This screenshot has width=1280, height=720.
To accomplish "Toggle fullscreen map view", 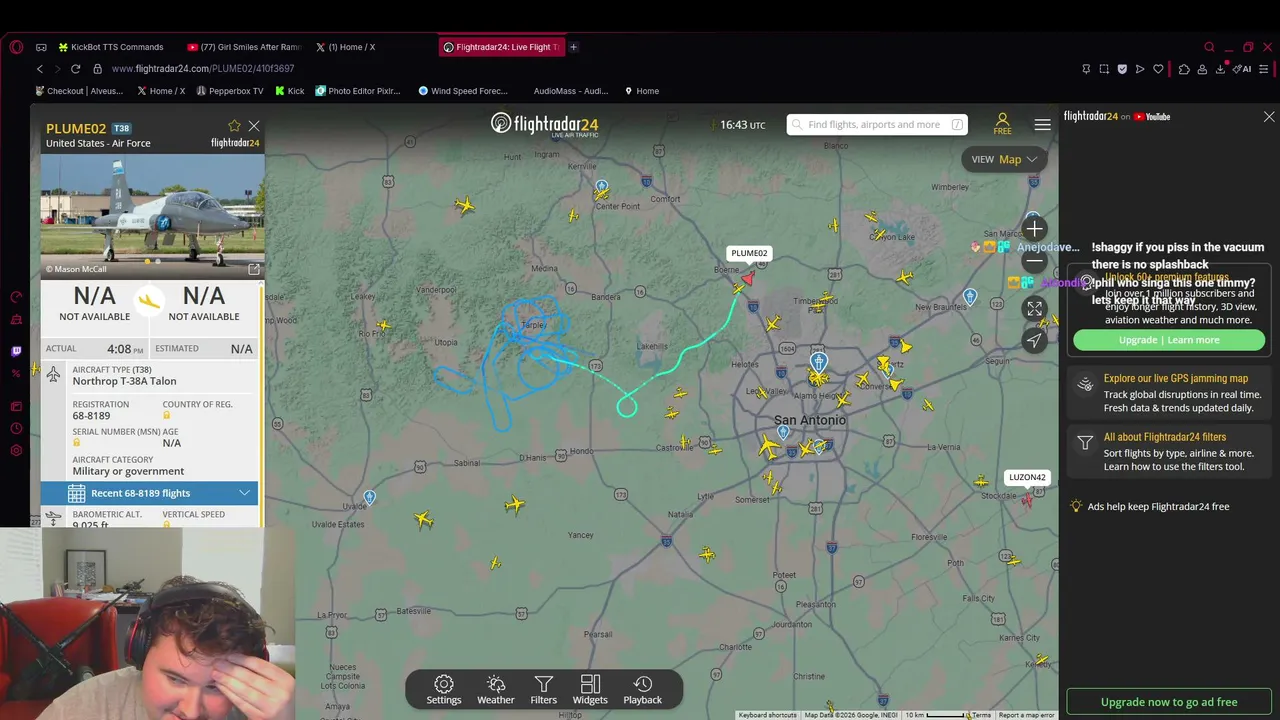I will click(x=1034, y=309).
